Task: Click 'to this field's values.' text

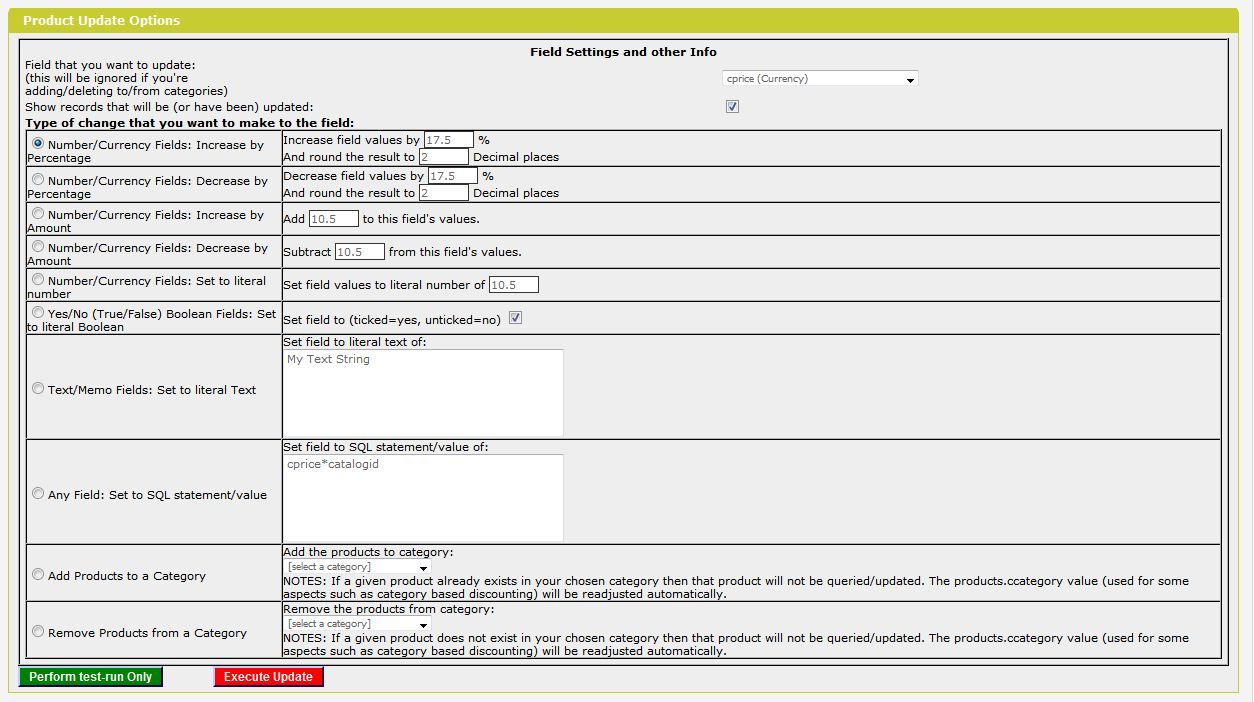Action: coord(421,219)
